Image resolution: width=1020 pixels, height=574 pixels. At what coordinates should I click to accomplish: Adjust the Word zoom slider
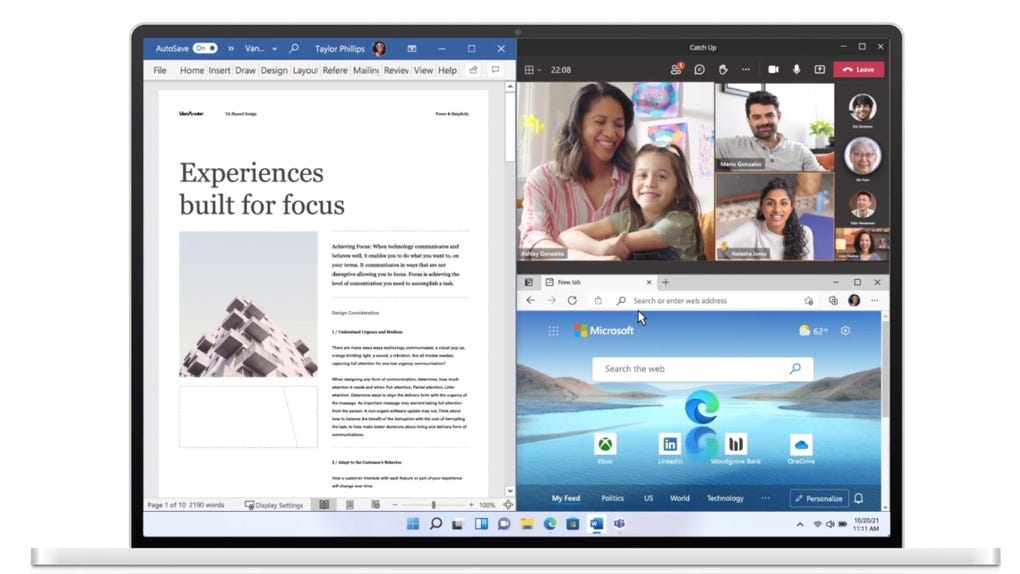(433, 505)
